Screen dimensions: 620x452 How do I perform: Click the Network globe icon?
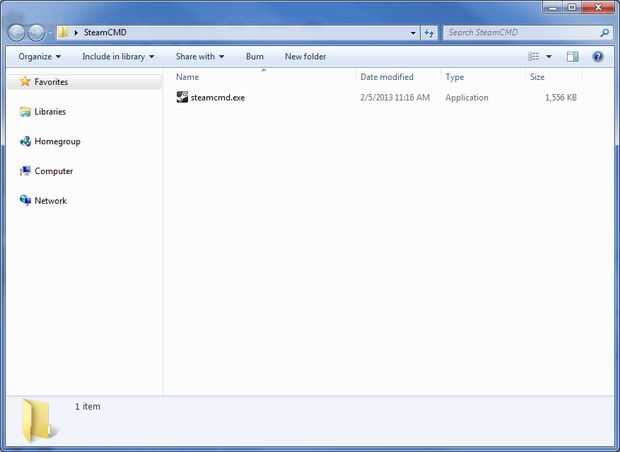coord(25,200)
